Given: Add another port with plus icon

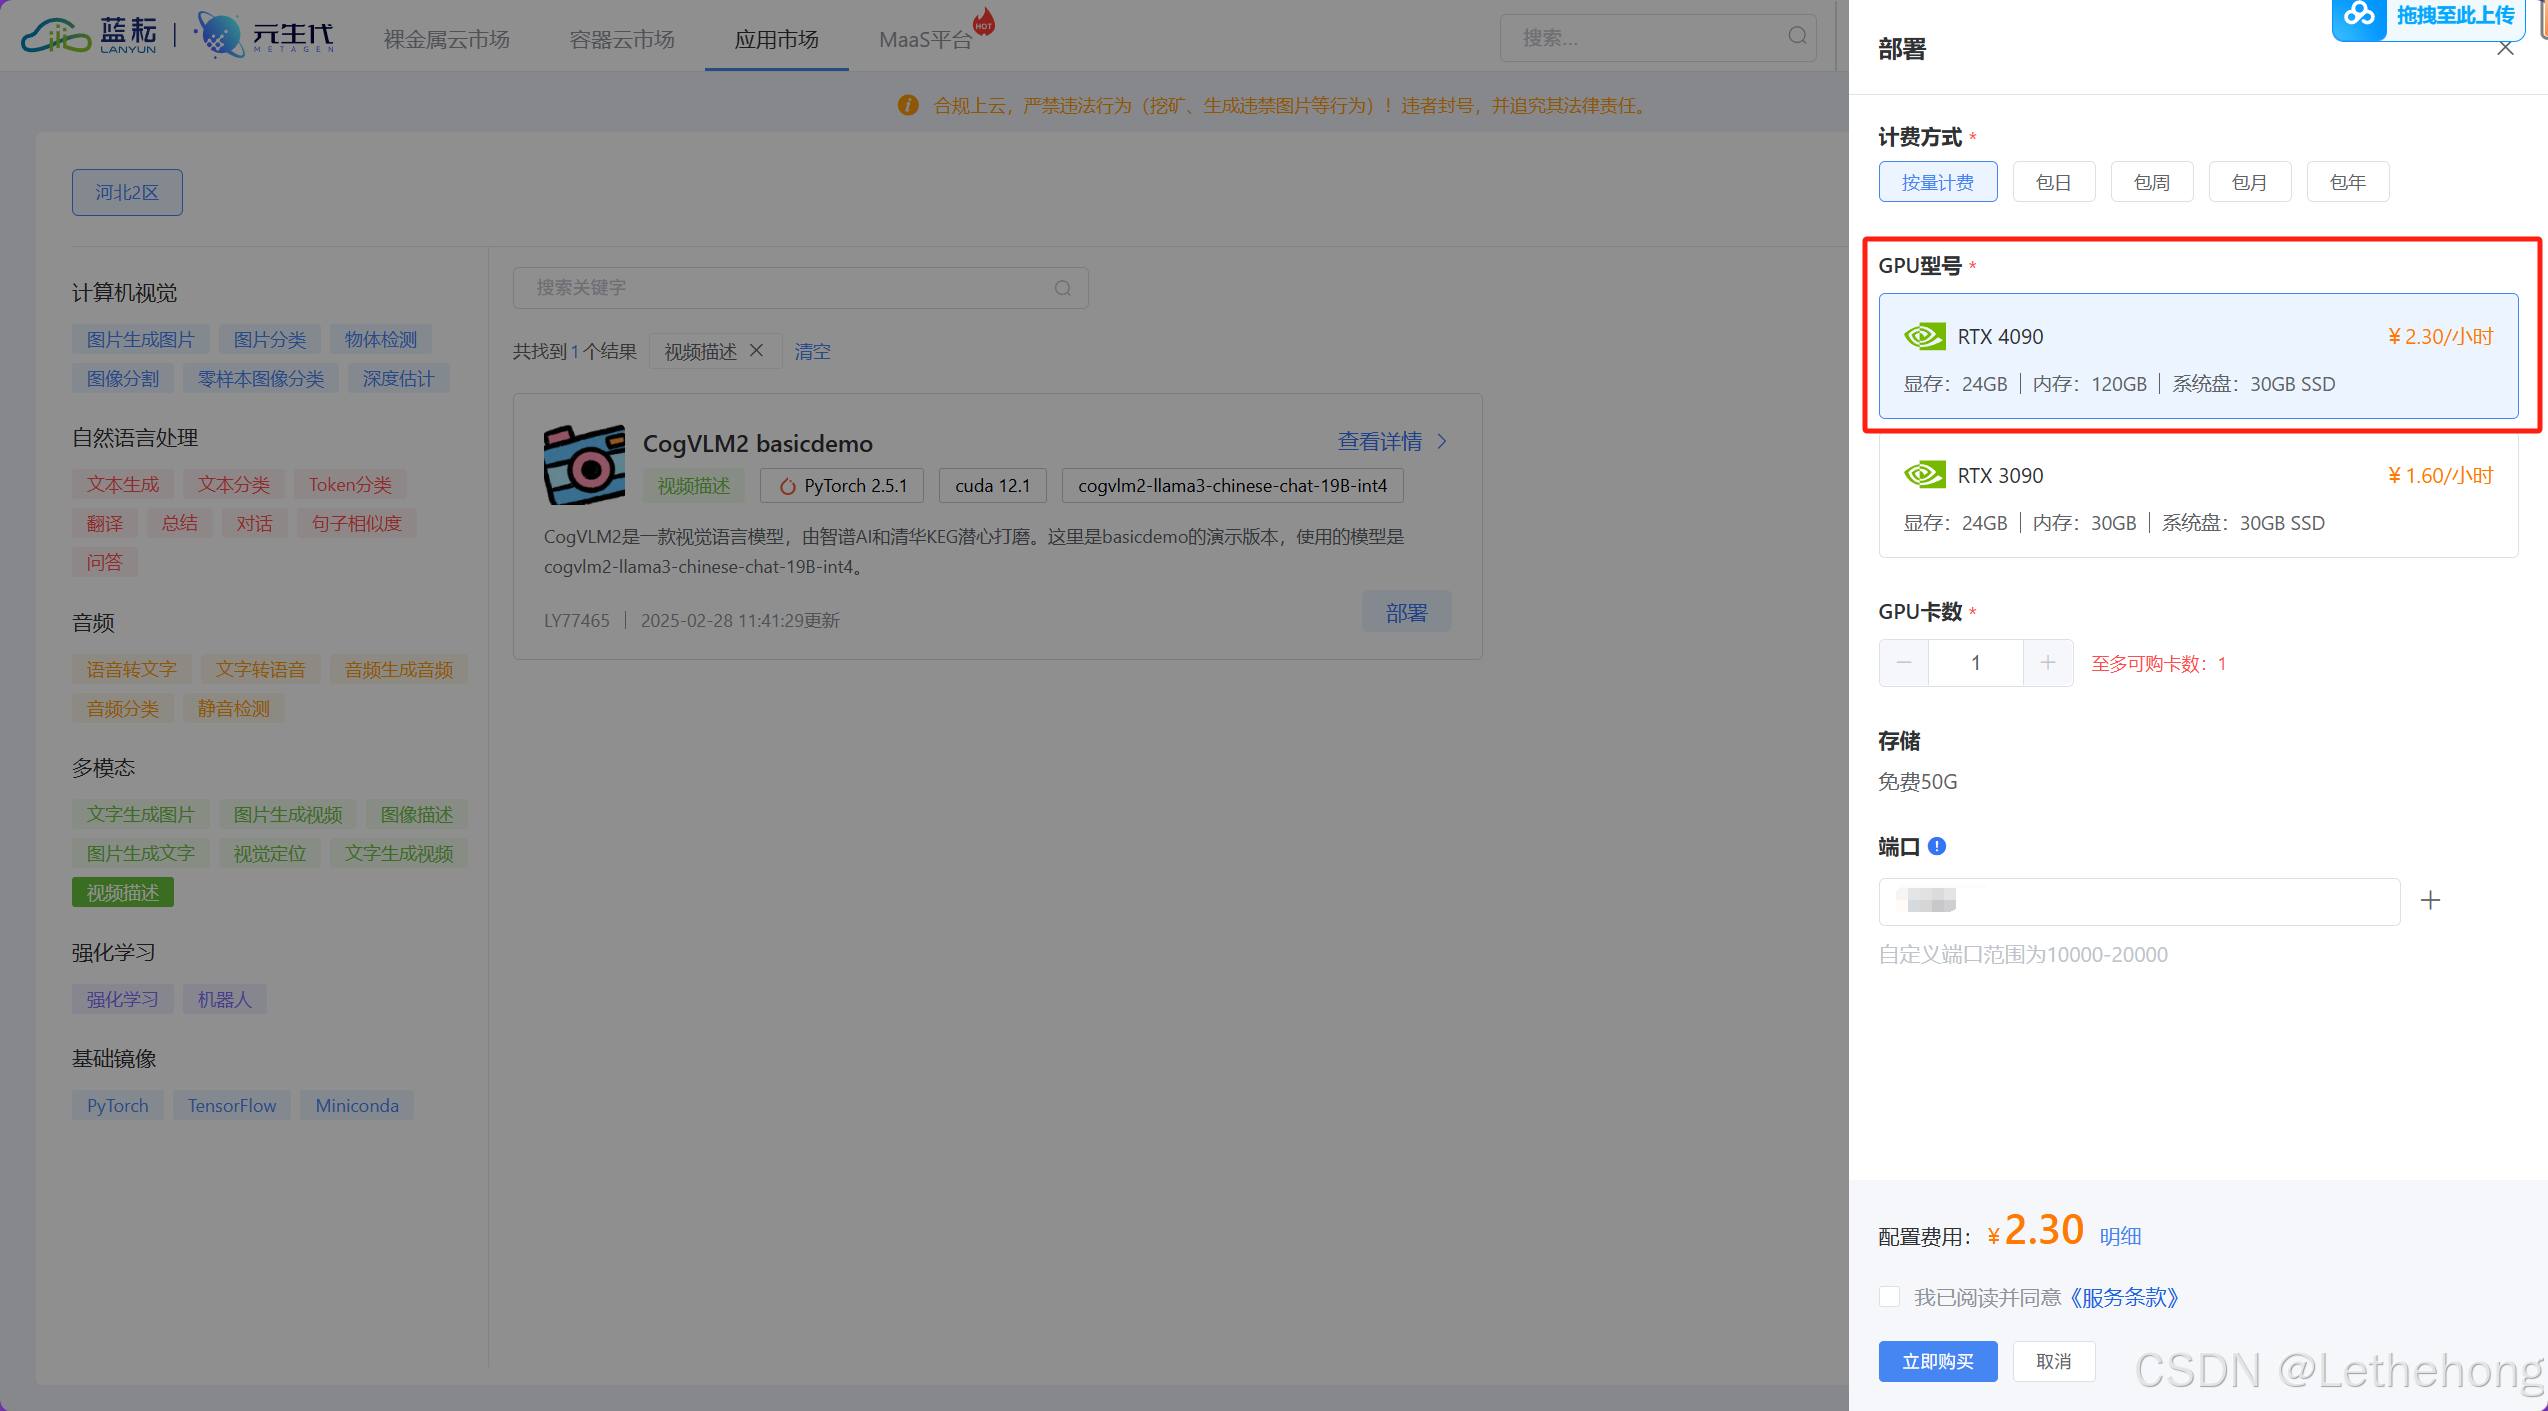Looking at the screenshot, I should click(x=2430, y=901).
